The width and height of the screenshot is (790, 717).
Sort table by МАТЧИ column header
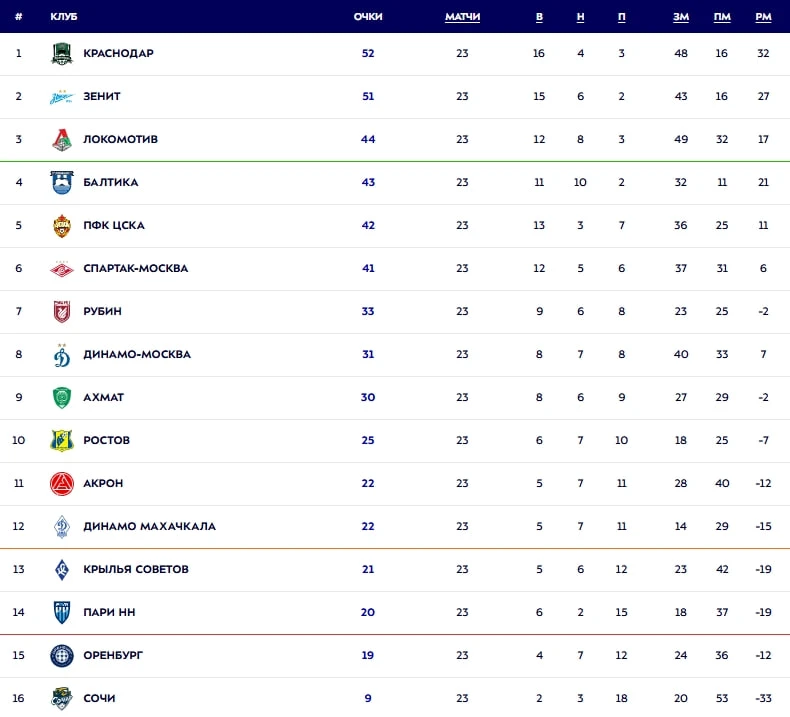(x=462, y=17)
